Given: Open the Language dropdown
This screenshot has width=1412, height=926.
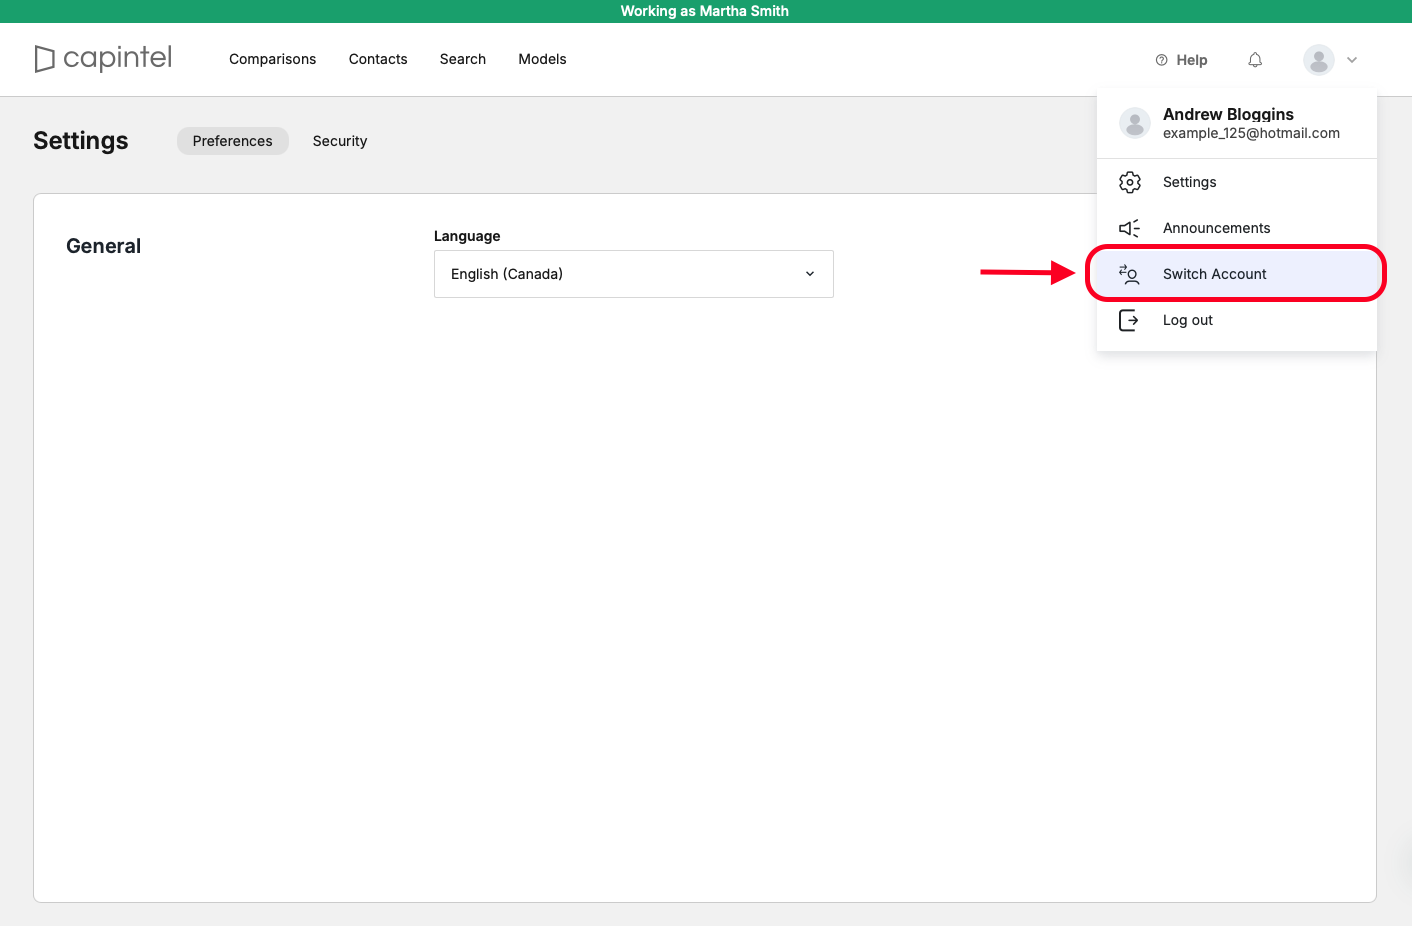Looking at the screenshot, I should (634, 274).
